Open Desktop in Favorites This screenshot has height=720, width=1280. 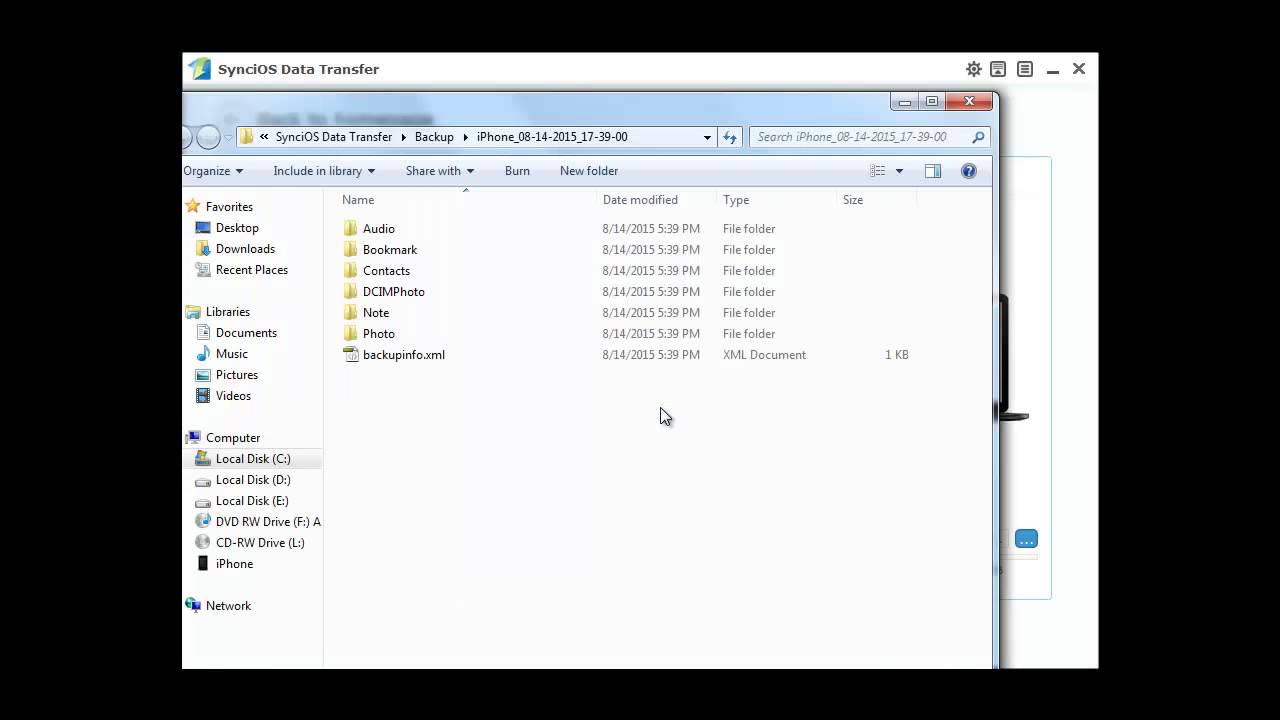click(237, 228)
